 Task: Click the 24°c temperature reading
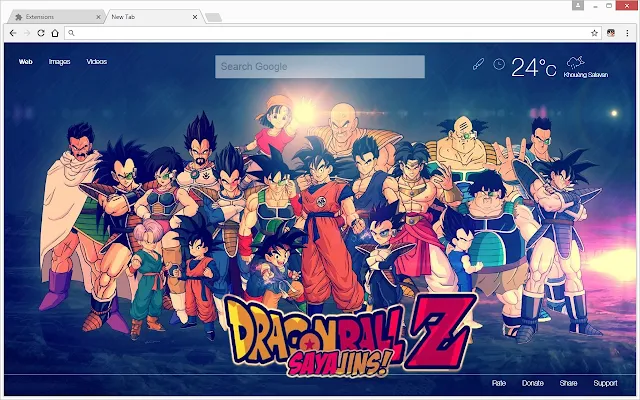533,67
